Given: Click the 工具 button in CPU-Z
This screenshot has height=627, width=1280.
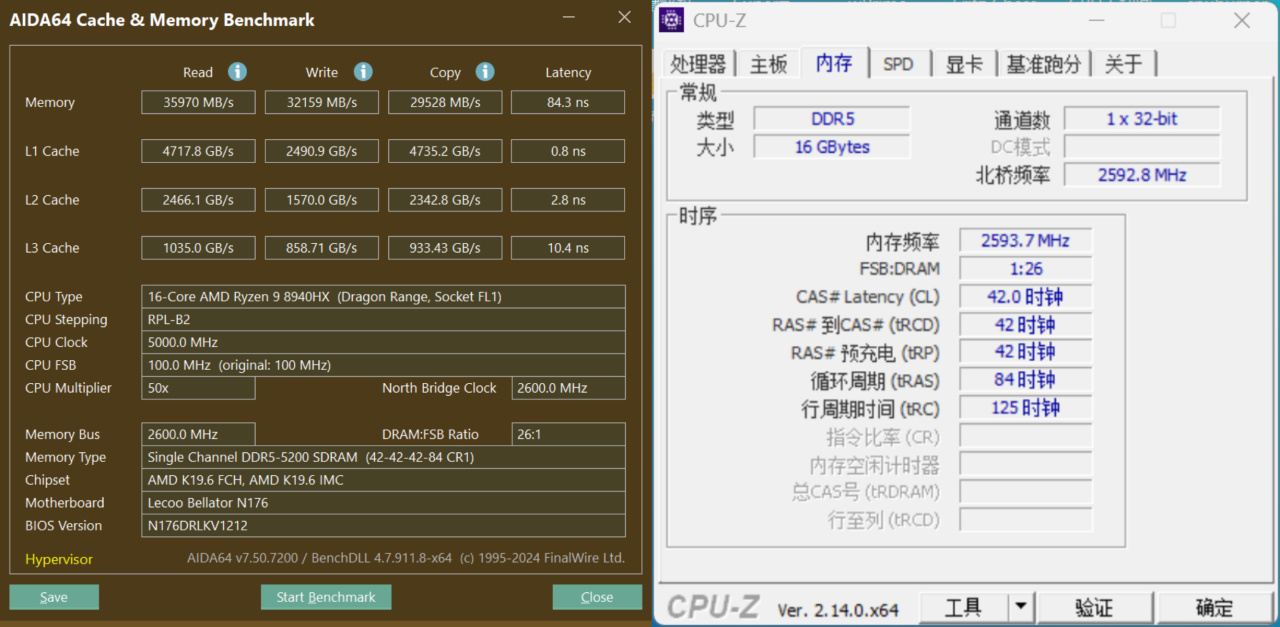Looking at the screenshot, I should (x=963, y=606).
